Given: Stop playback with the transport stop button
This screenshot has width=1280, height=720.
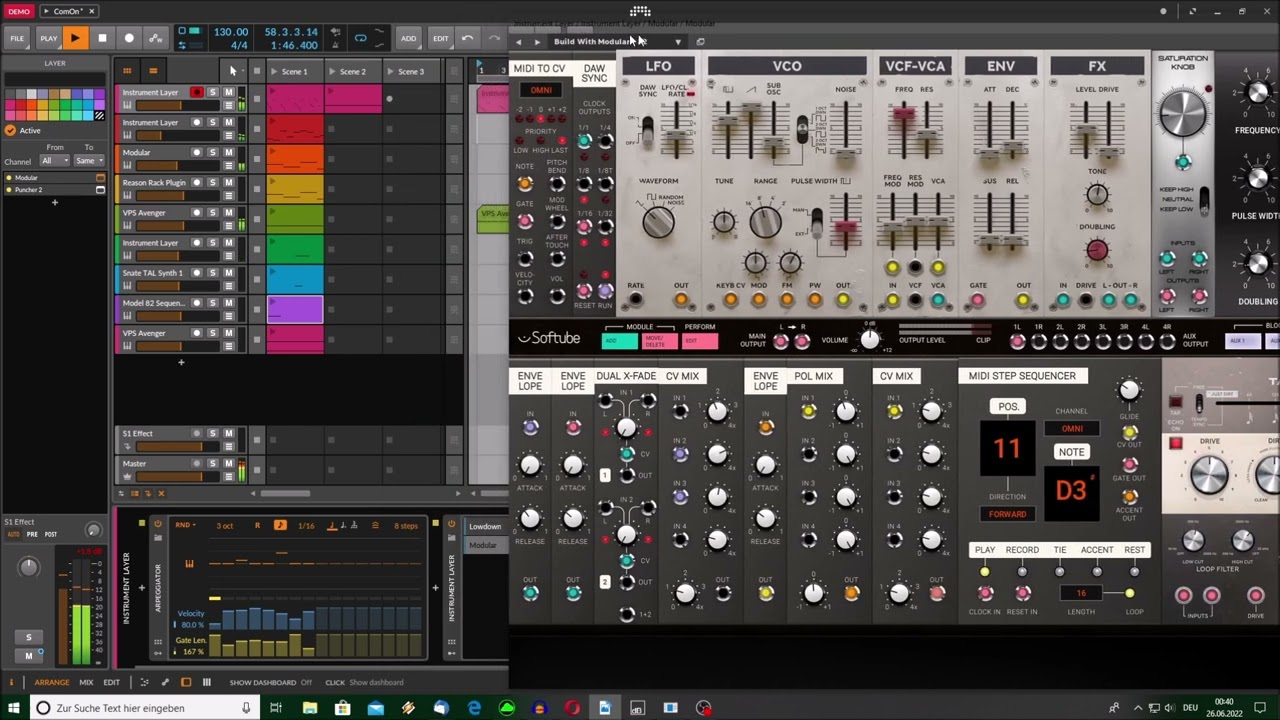Looking at the screenshot, I should click(102, 38).
